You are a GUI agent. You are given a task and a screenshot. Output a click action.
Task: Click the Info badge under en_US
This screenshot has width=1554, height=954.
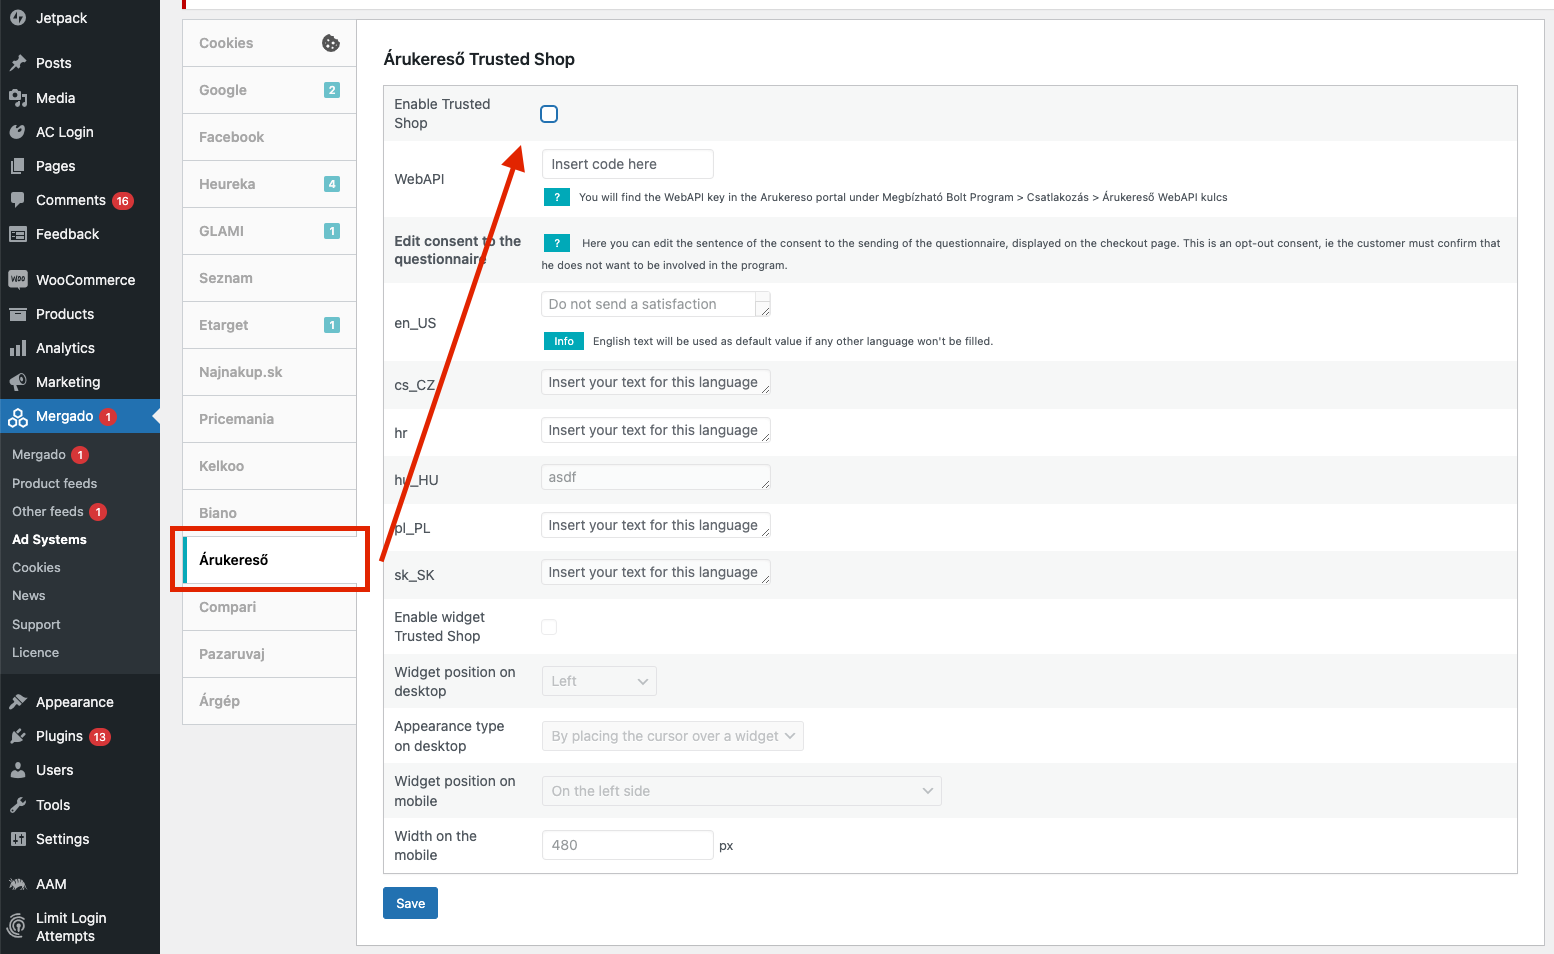click(x=564, y=341)
